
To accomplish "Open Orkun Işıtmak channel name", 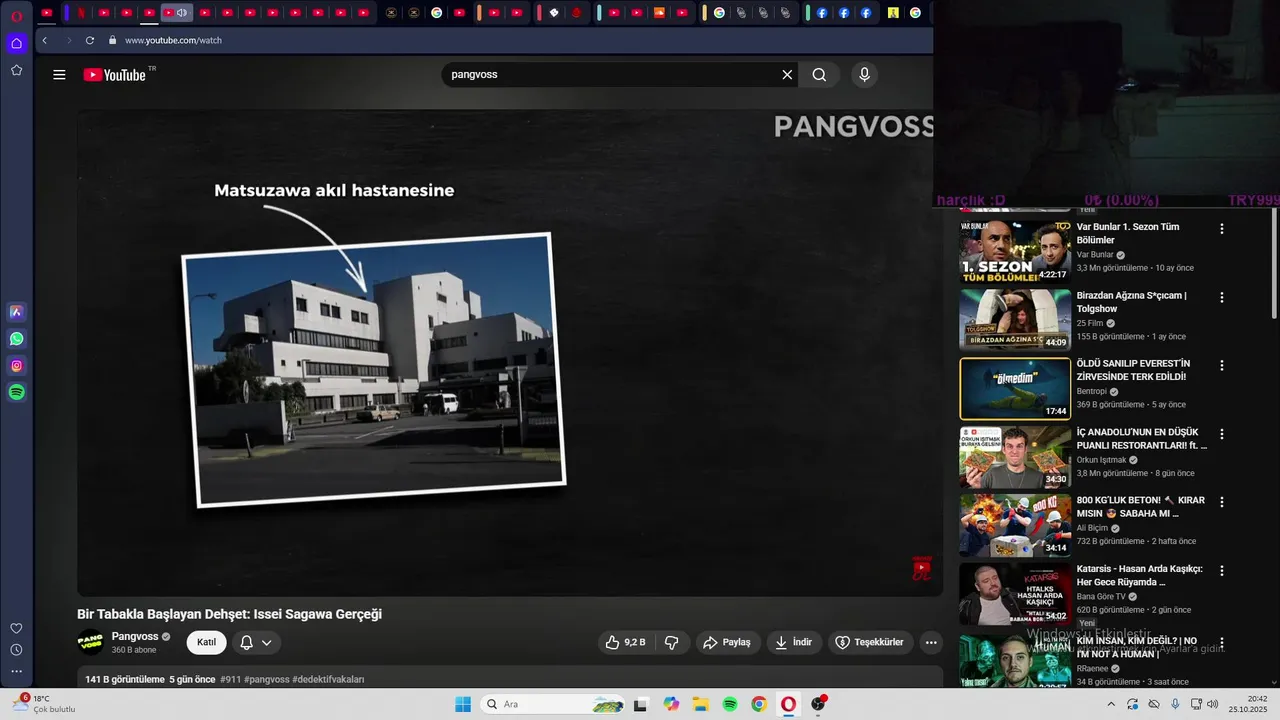I will coord(1101,460).
